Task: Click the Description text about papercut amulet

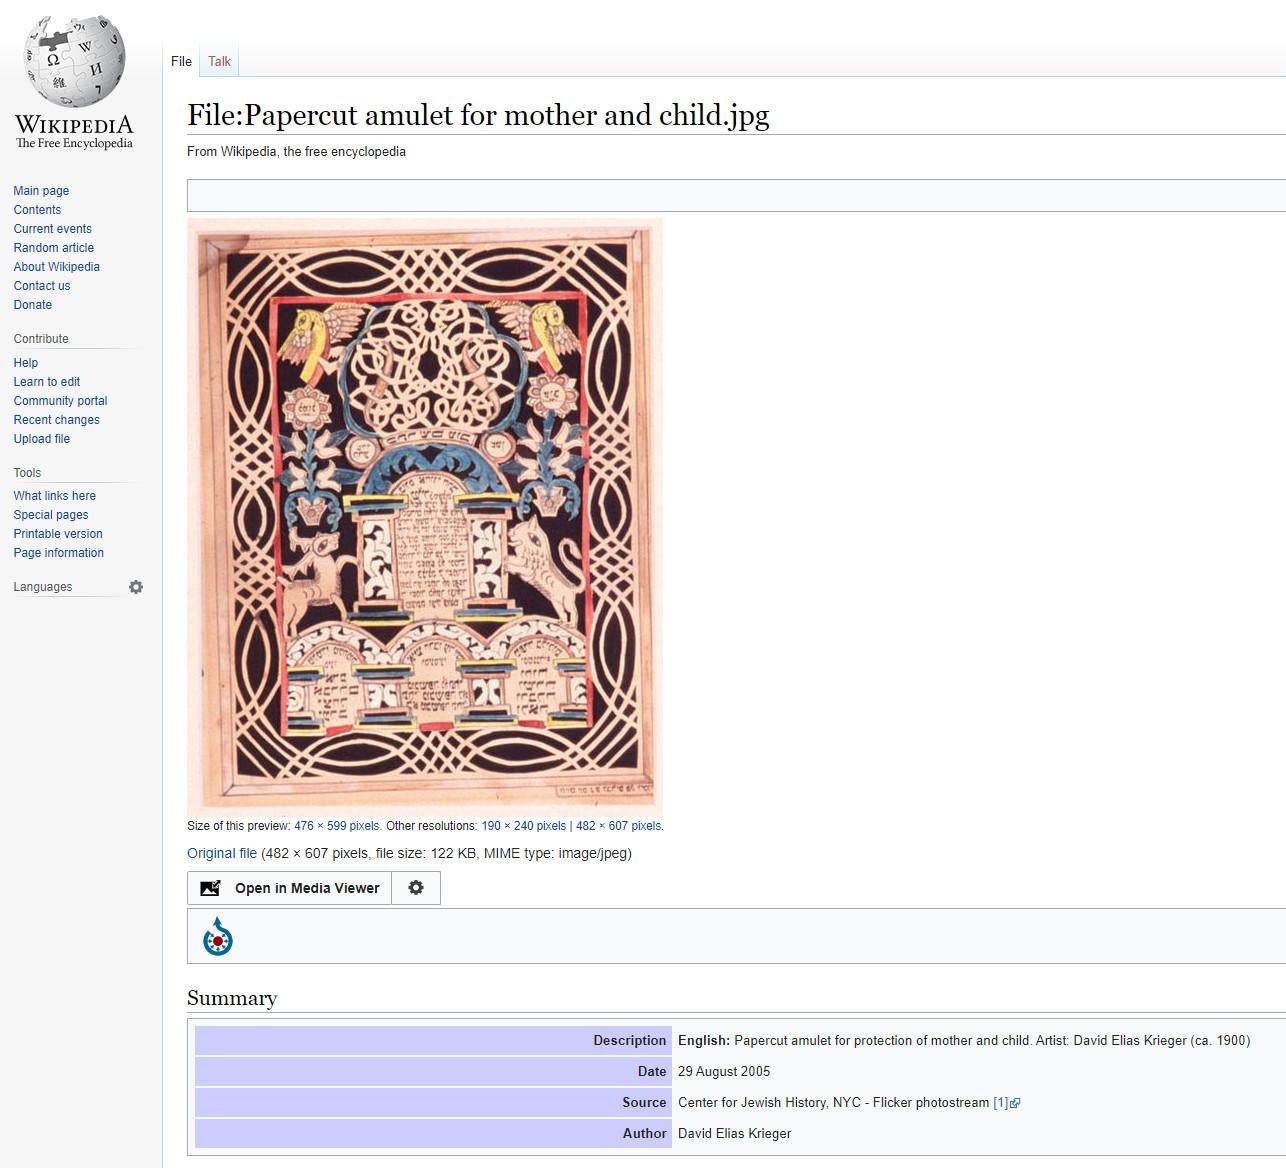Action: point(964,1041)
